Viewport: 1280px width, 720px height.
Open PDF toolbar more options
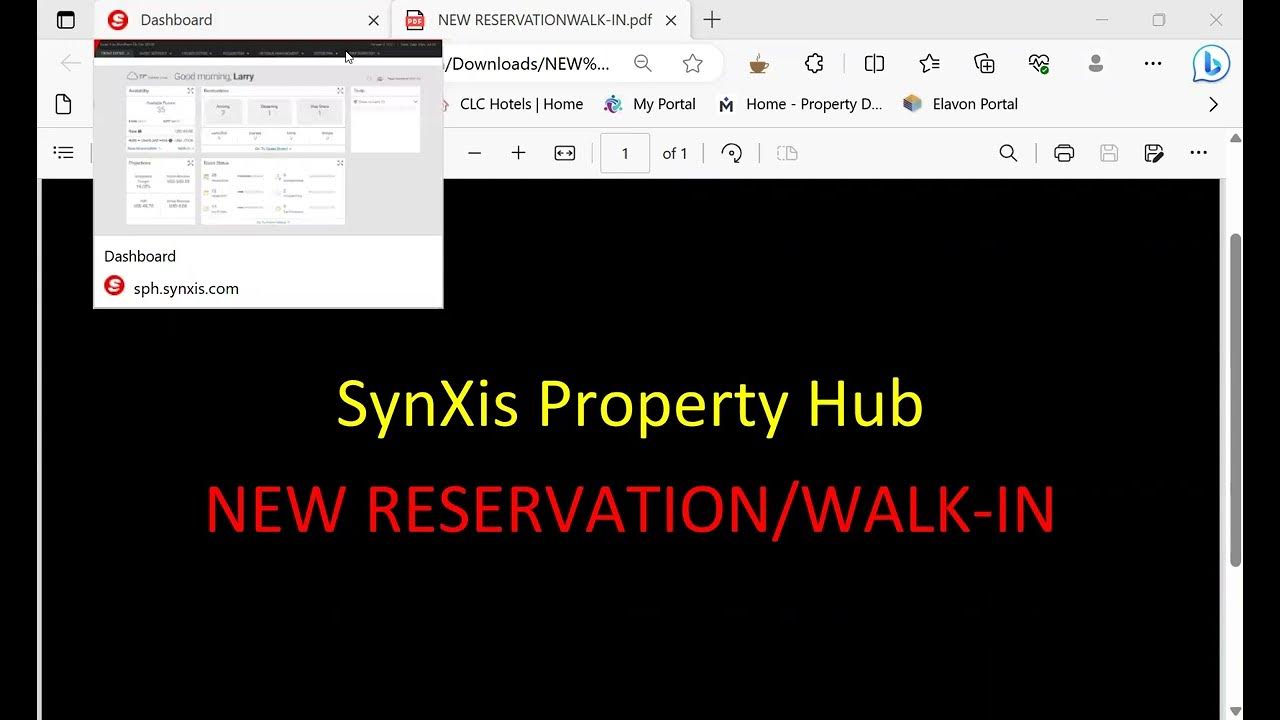pyautogui.click(x=1199, y=153)
